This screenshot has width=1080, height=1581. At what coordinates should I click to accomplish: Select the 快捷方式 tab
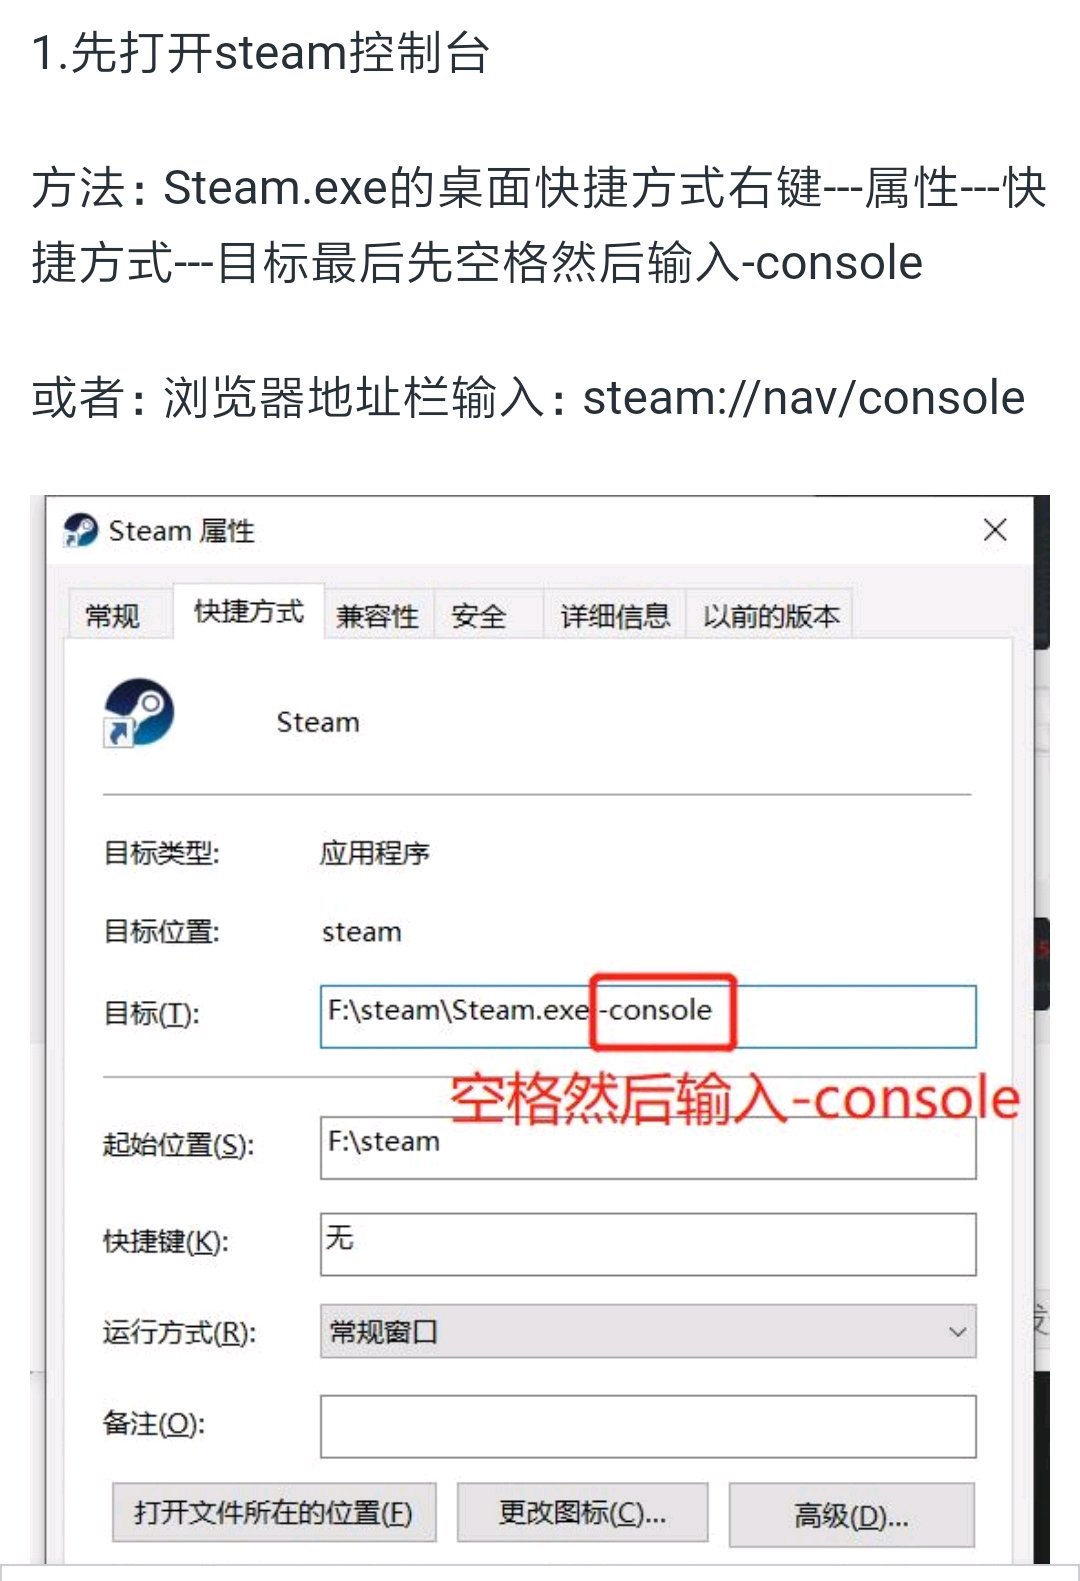(248, 611)
